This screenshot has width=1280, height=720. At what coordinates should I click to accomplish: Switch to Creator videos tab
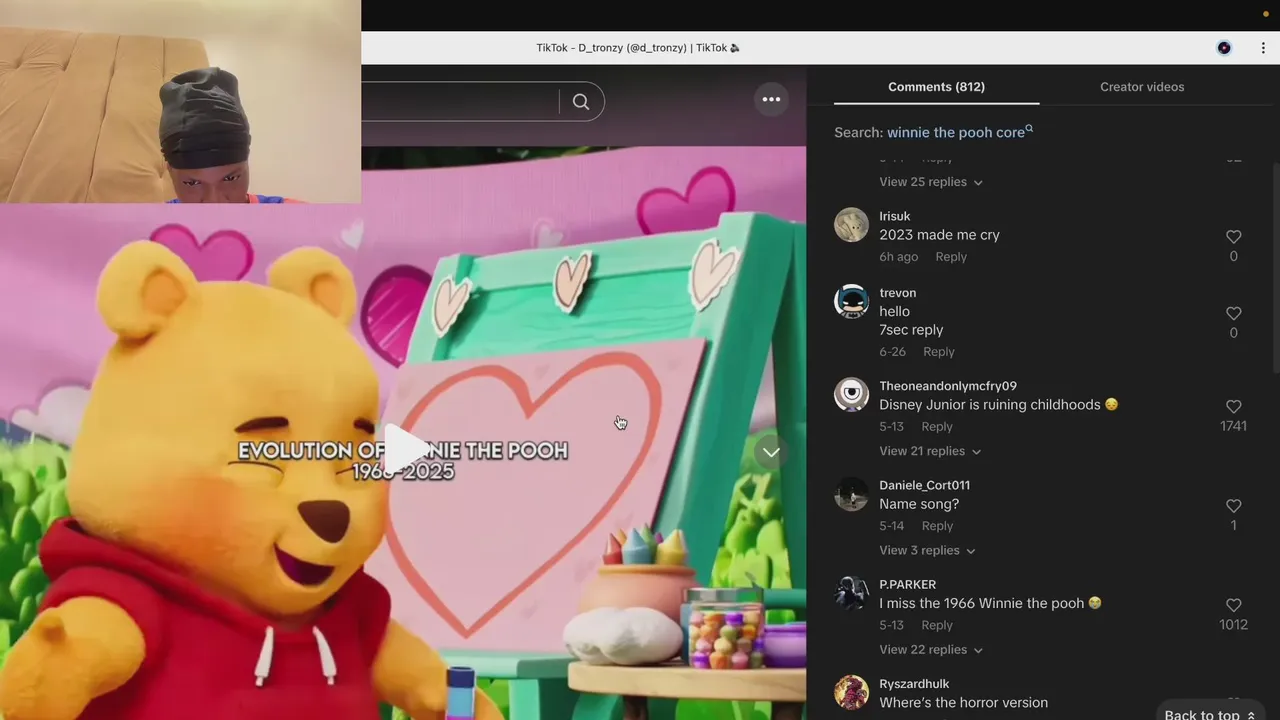(x=1142, y=87)
